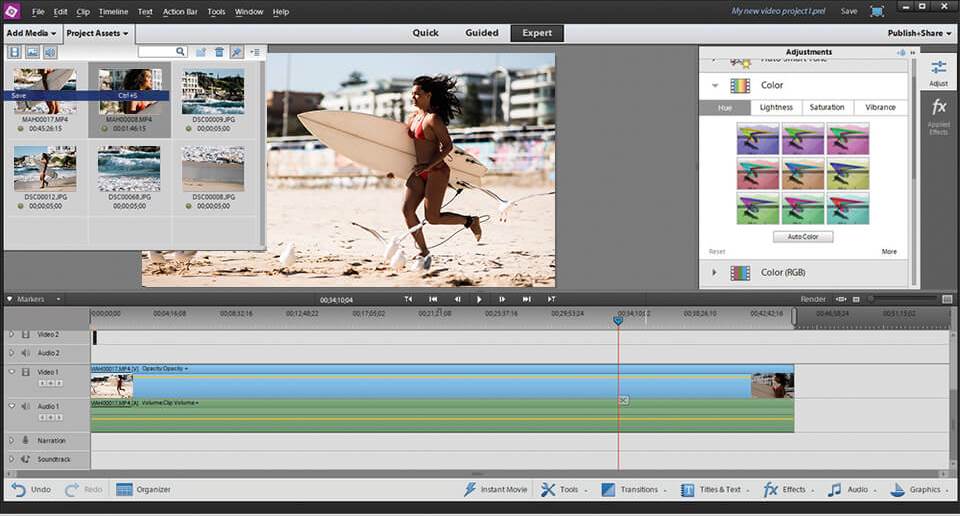Toggle the Audio 2 track mute speaker
Image resolution: width=960 pixels, height=516 pixels.
pos(26,353)
